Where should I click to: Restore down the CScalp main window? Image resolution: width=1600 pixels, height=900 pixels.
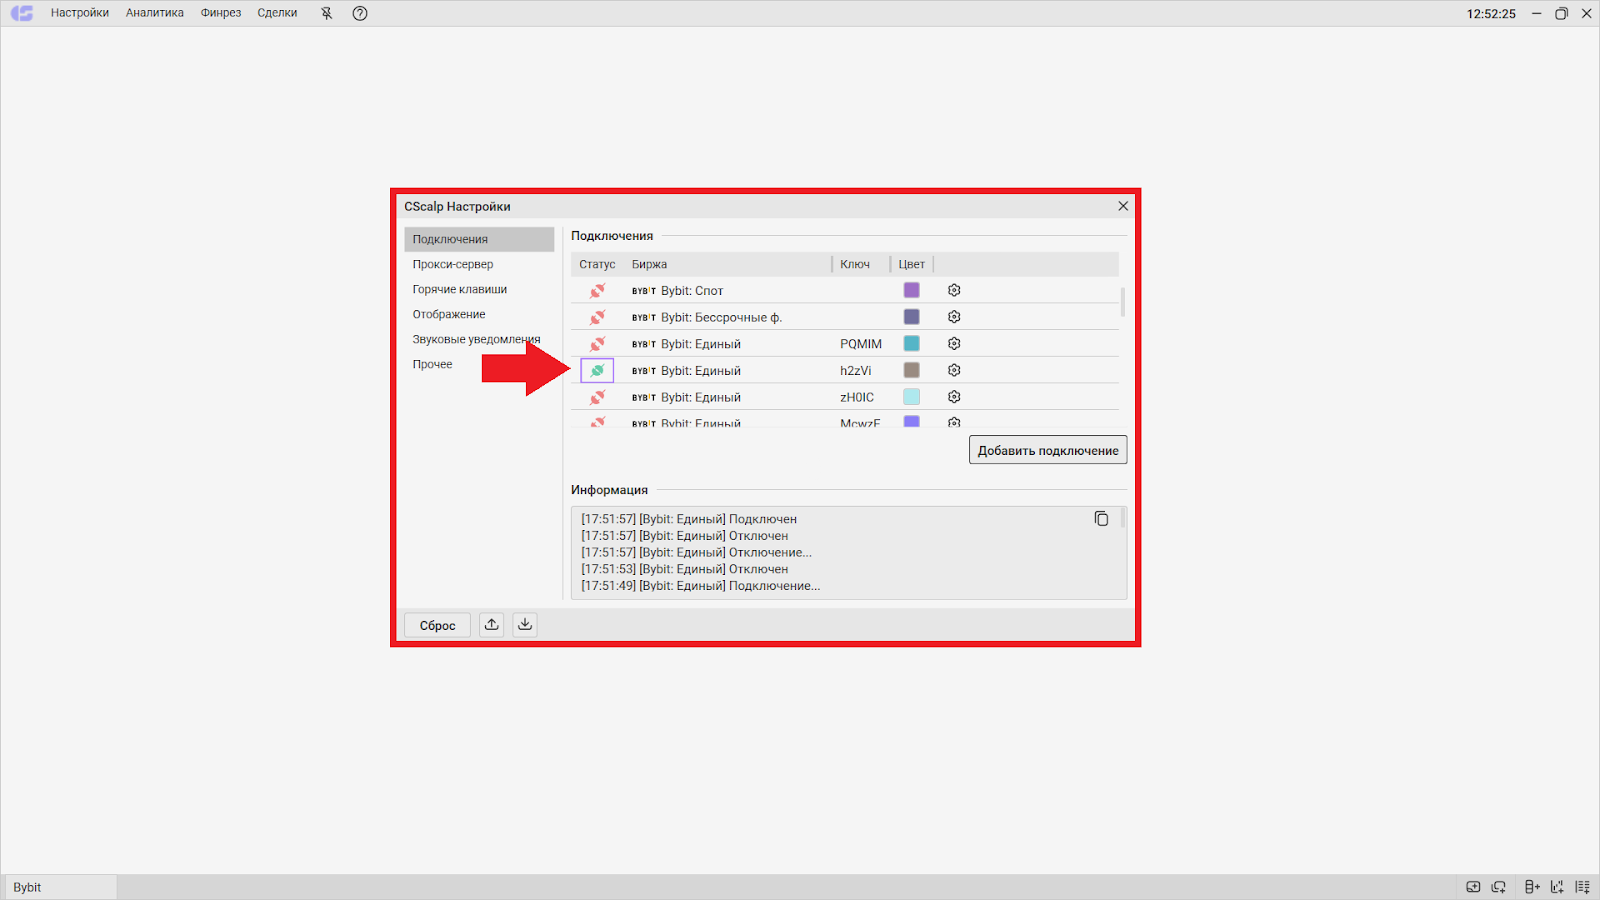pyautogui.click(x=1561, y=13)
